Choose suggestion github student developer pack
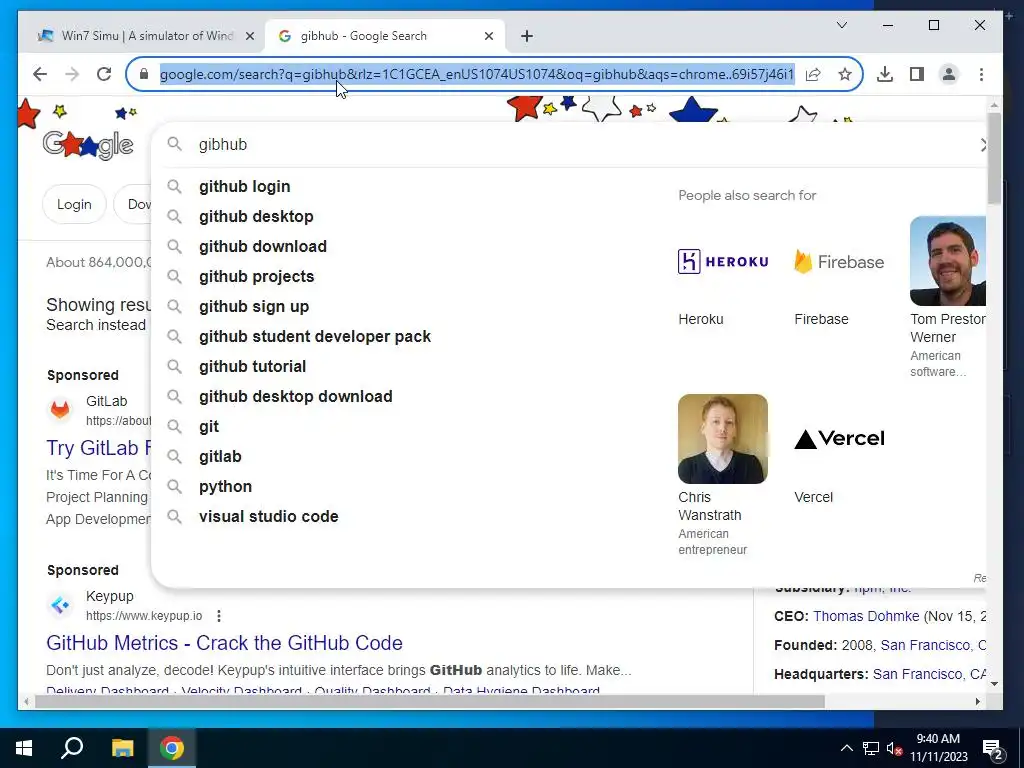 coord(315,336)
